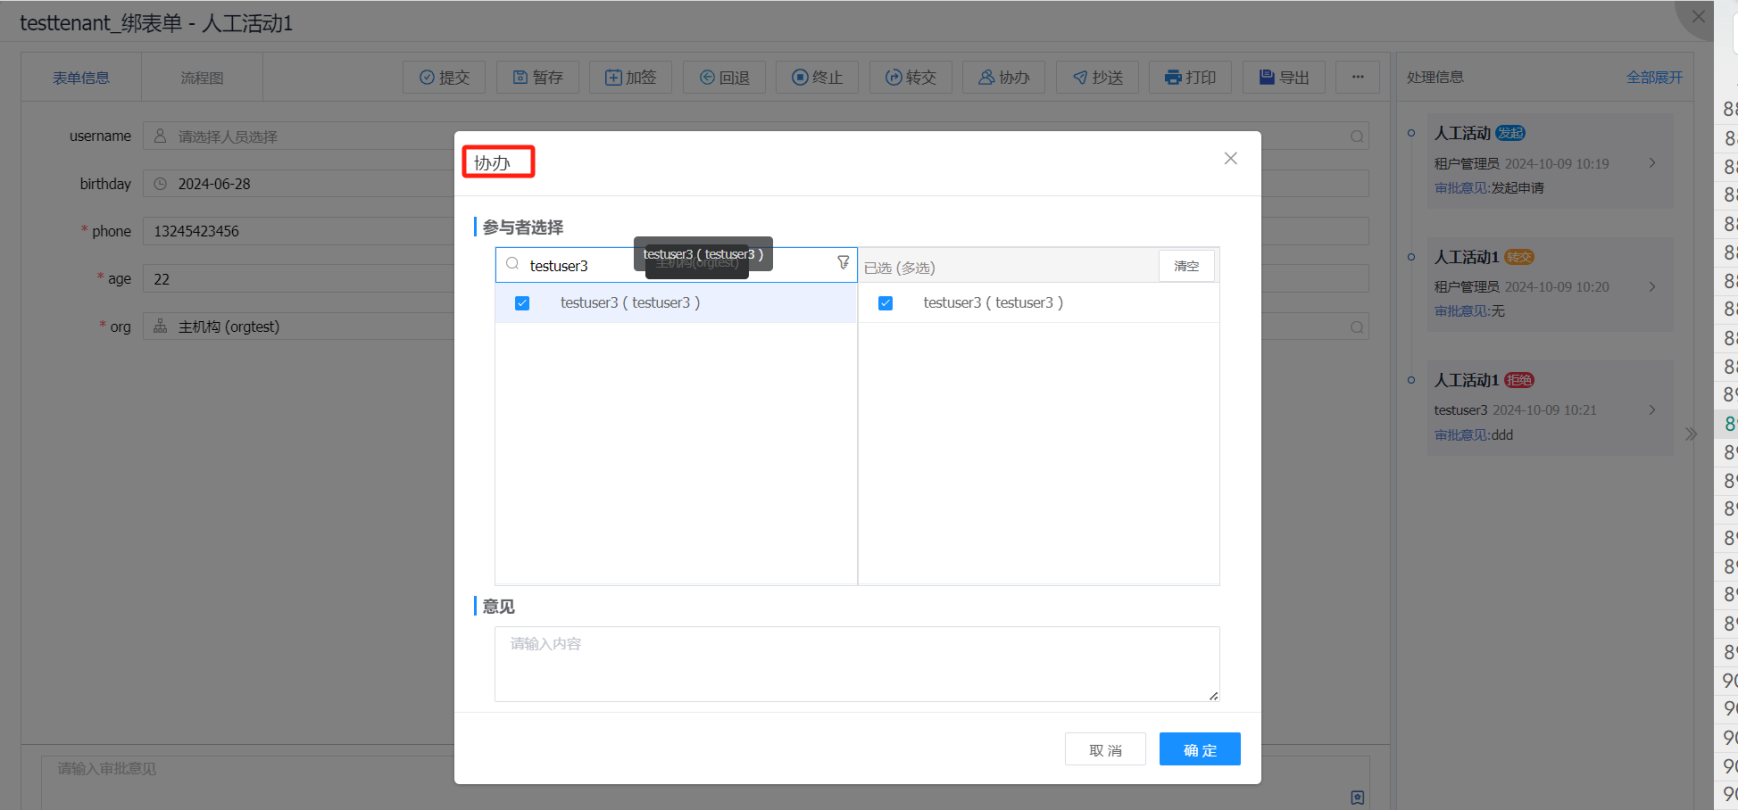This screenshot has height=810, width=1738.
Task: Click the filter funnel icon in participant search
Action: pos(843,263)
